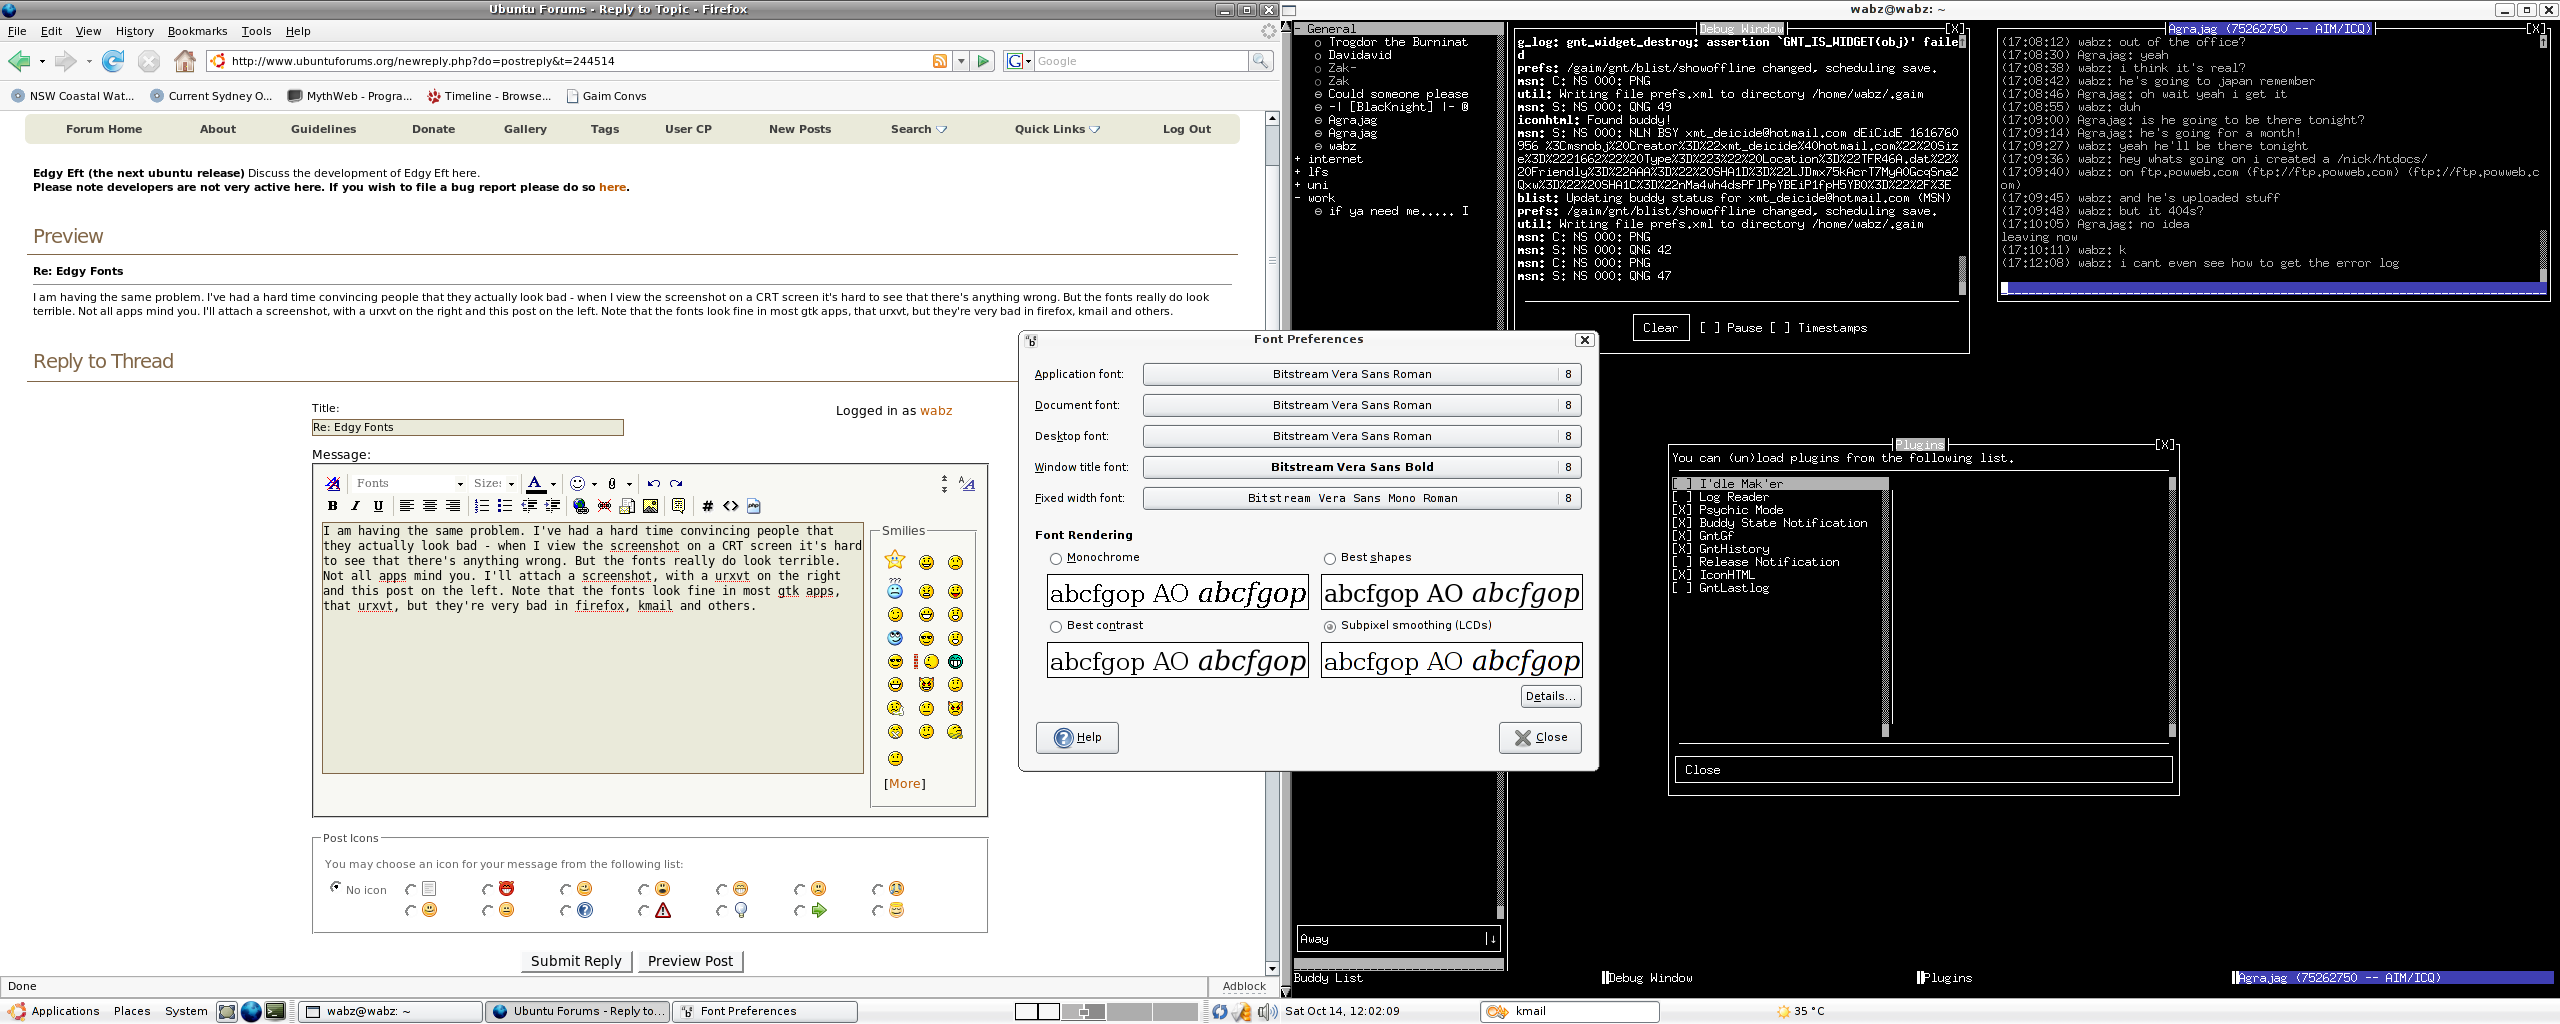The width and height of the screenshot is (2560, 1024).
Task: Click the Wrap PHP tags icon
Action: [x=753, y=506]
